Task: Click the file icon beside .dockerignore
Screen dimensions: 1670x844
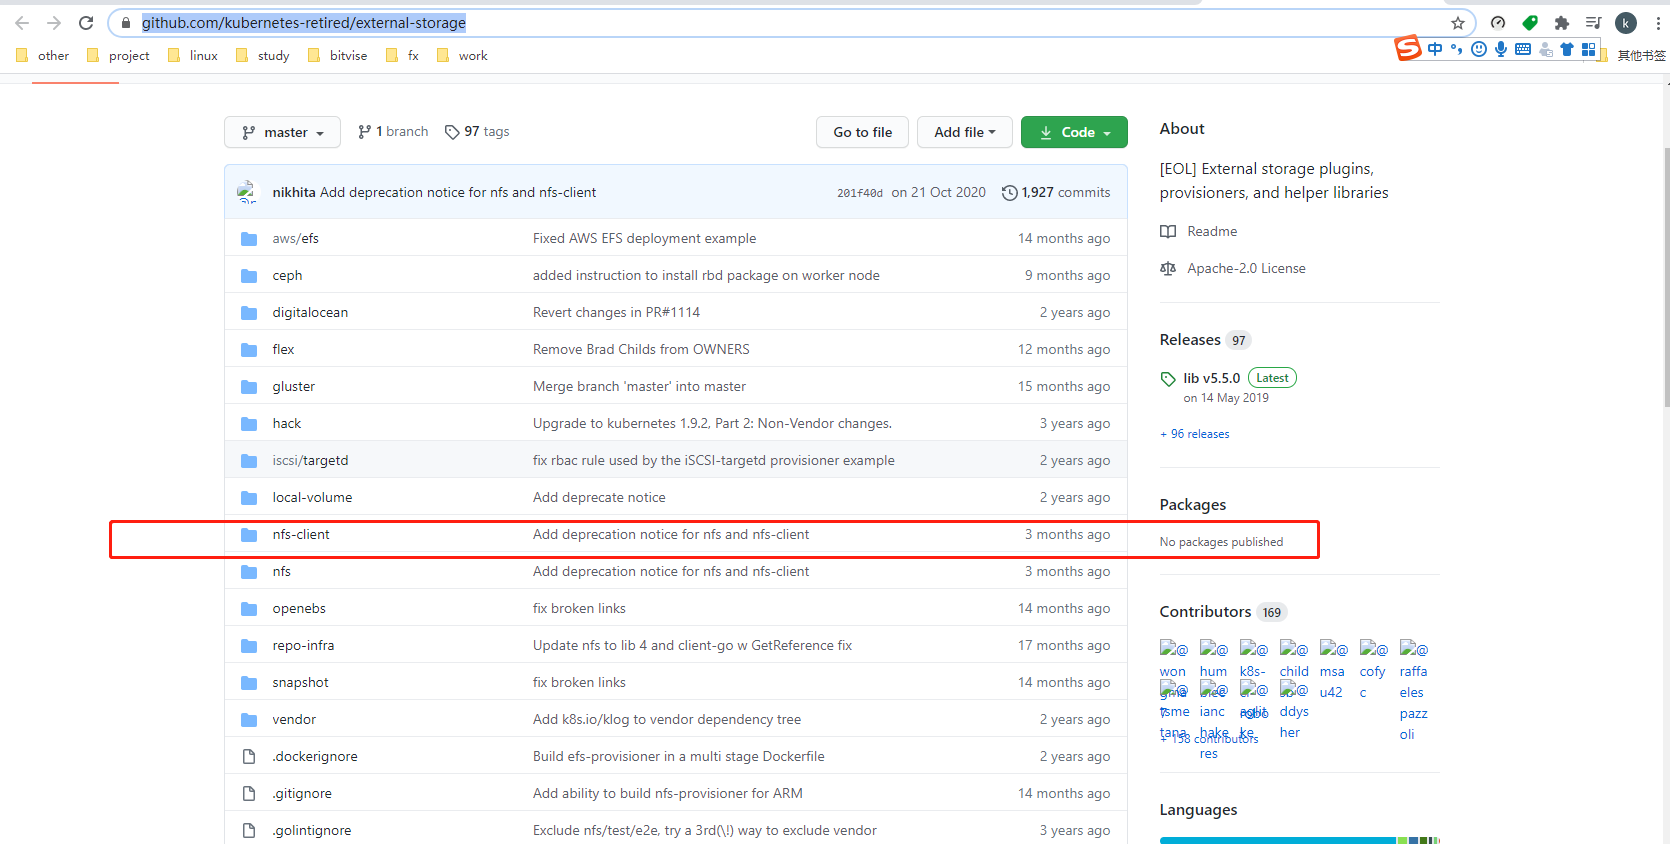Action: click(x=249, y=756)
